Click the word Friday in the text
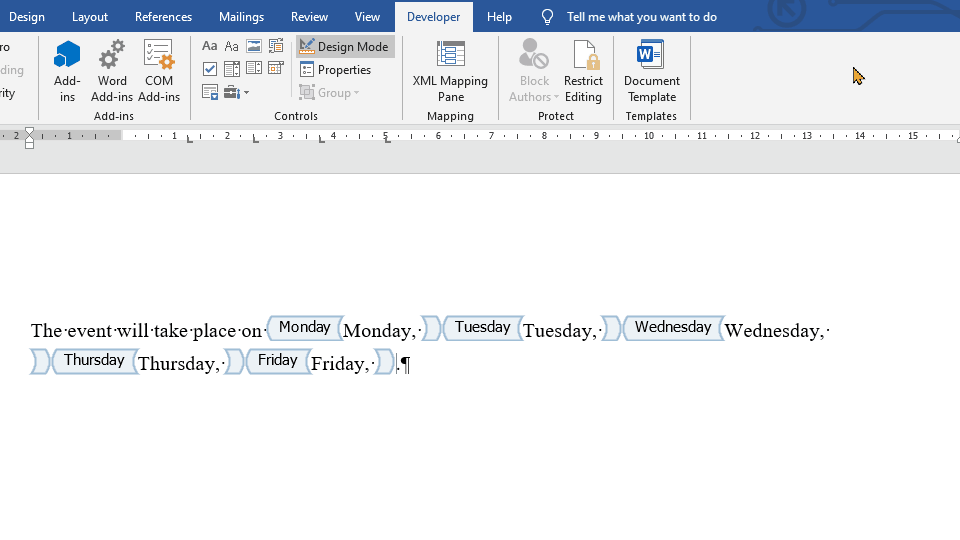 point(337,364)
